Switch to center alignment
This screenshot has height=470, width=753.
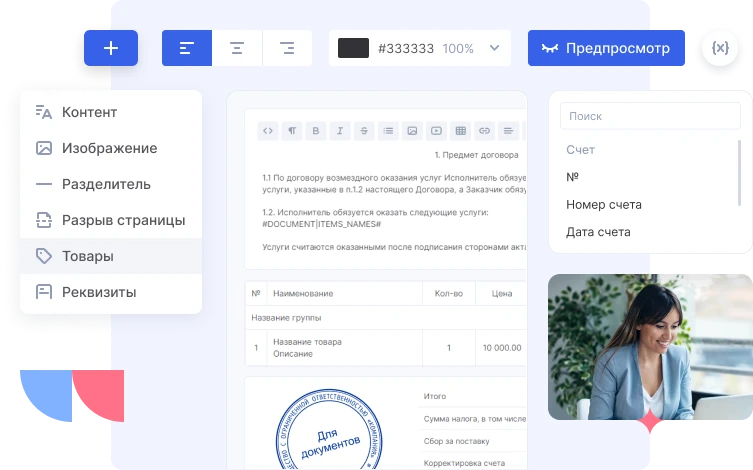(237, 48)
